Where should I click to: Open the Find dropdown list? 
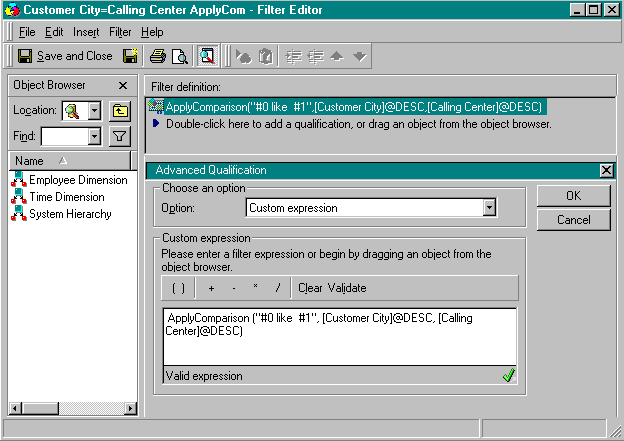point(95,136)
